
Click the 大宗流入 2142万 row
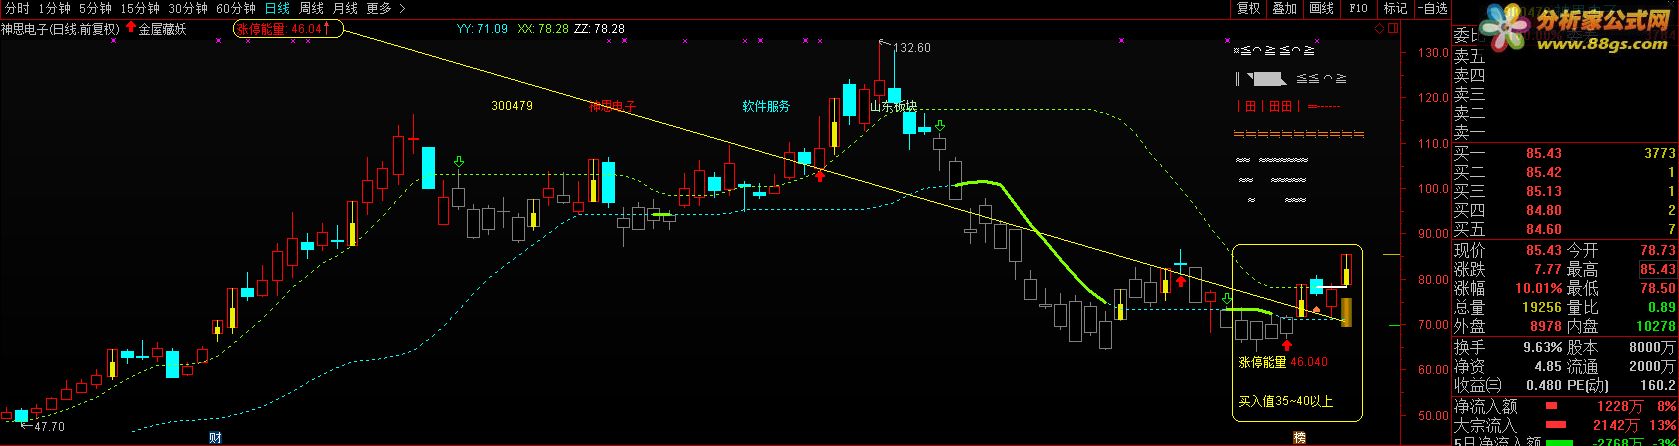(x=1564, y=425)
